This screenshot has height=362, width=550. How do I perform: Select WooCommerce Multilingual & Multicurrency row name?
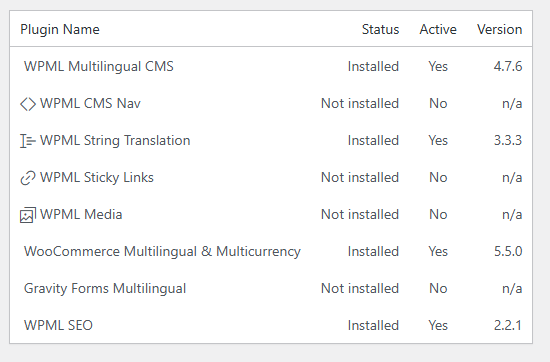point(162,252)
